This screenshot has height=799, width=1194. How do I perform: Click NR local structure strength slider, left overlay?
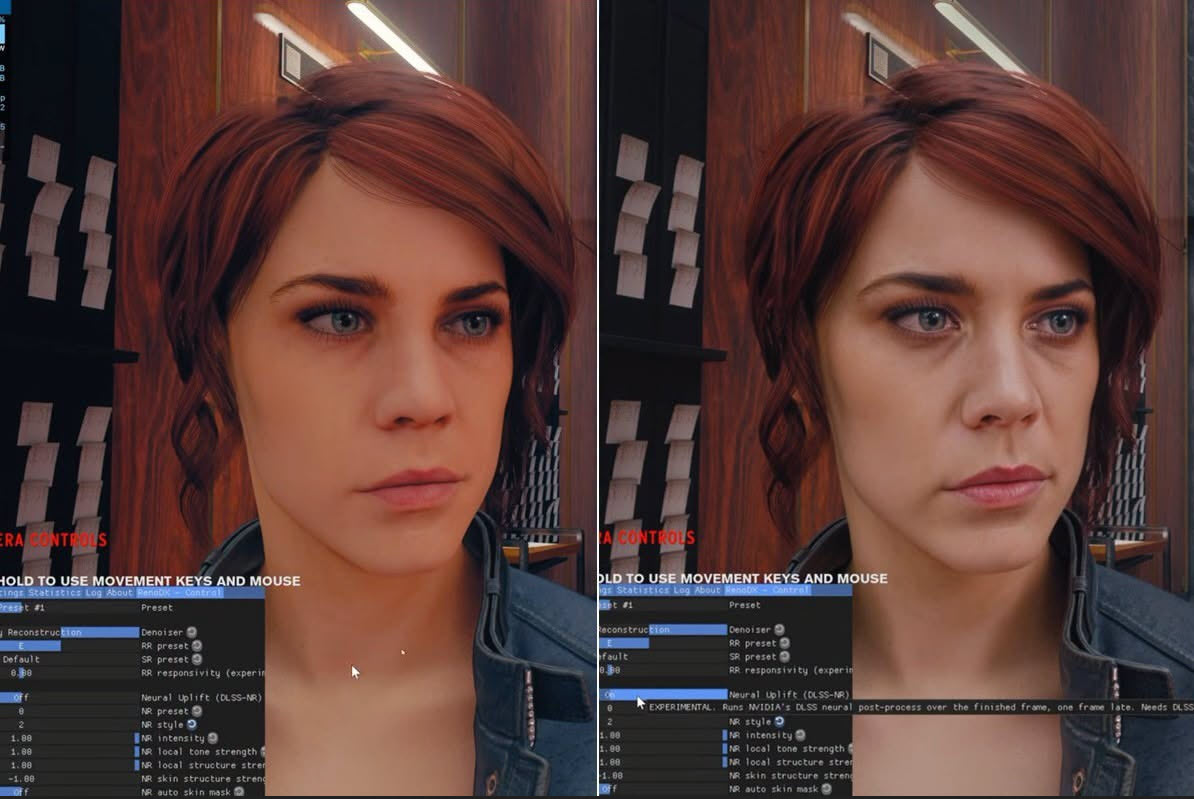69,765
